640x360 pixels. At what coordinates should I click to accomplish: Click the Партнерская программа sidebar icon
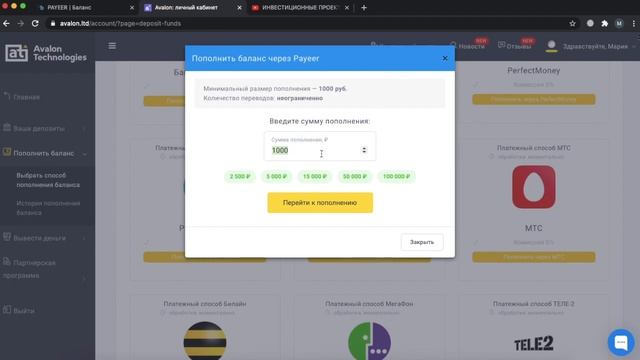pos(7,262)
